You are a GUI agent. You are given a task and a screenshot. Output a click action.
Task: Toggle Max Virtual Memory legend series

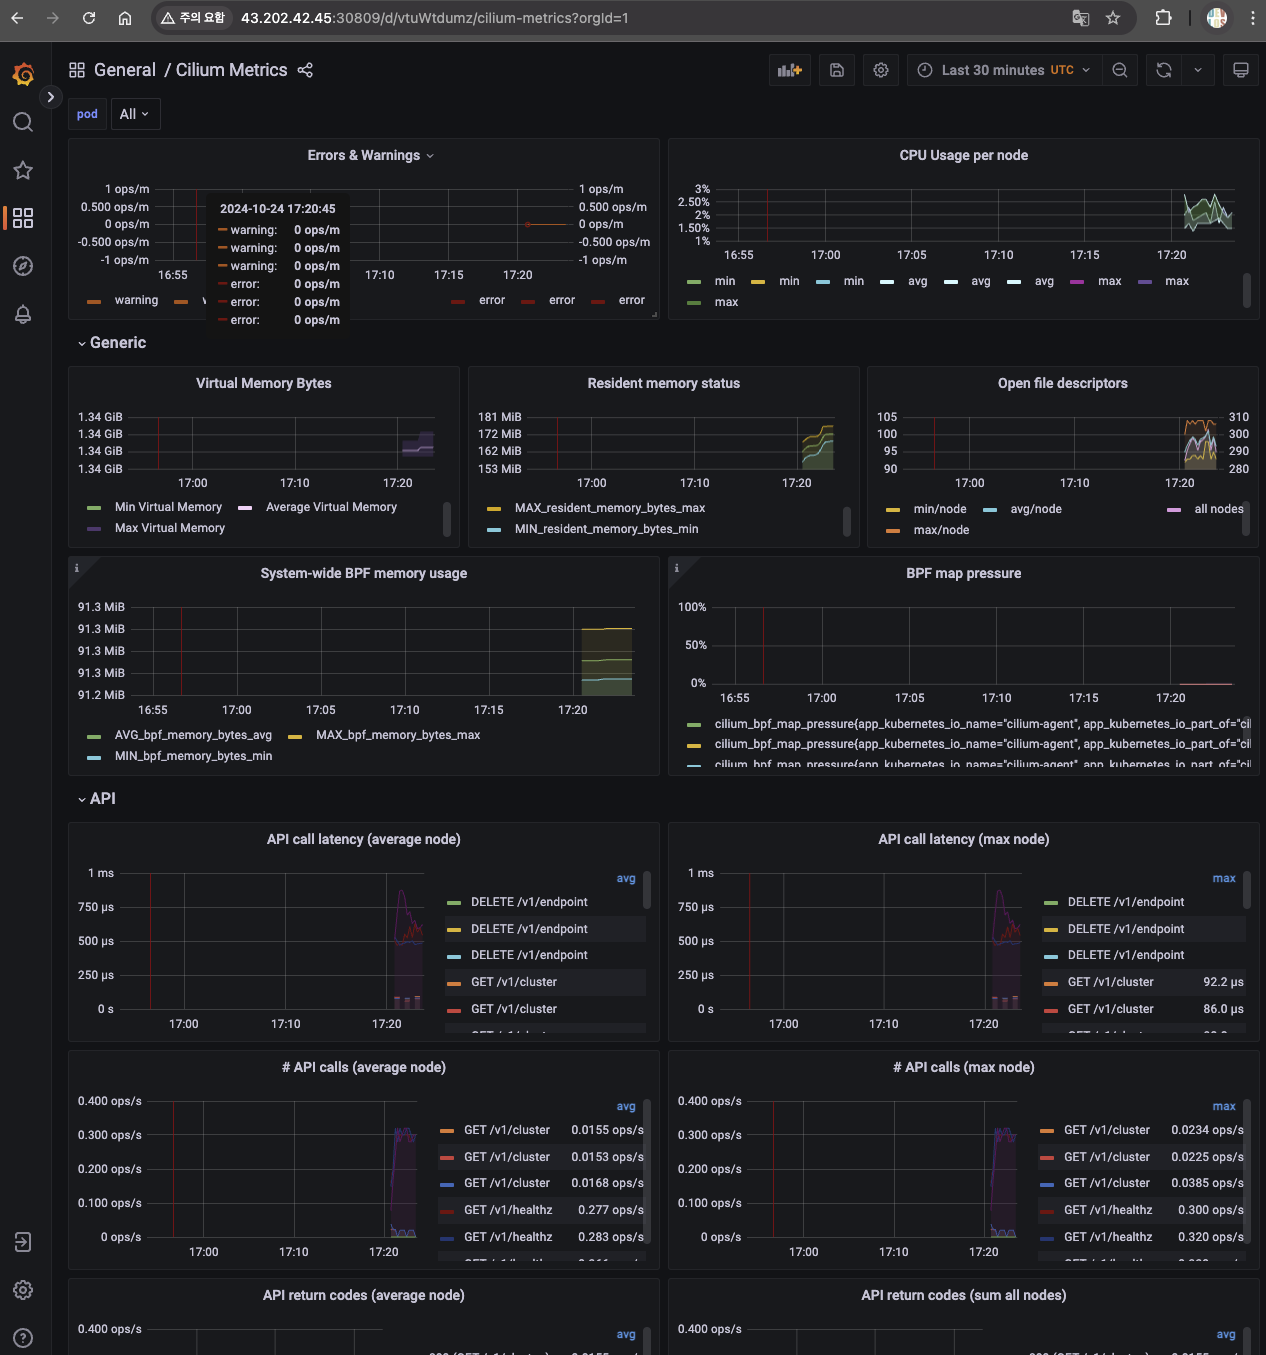(x=170, y=528)
